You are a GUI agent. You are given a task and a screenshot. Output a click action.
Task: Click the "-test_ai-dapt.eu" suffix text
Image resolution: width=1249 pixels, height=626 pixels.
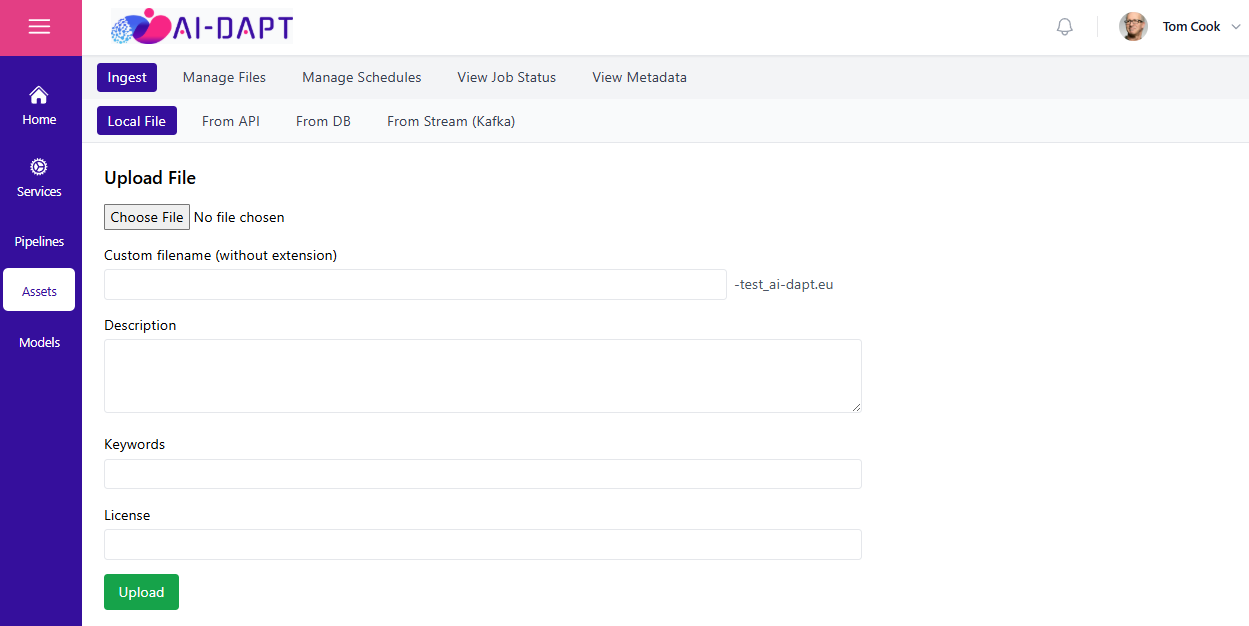coord(784,284)
